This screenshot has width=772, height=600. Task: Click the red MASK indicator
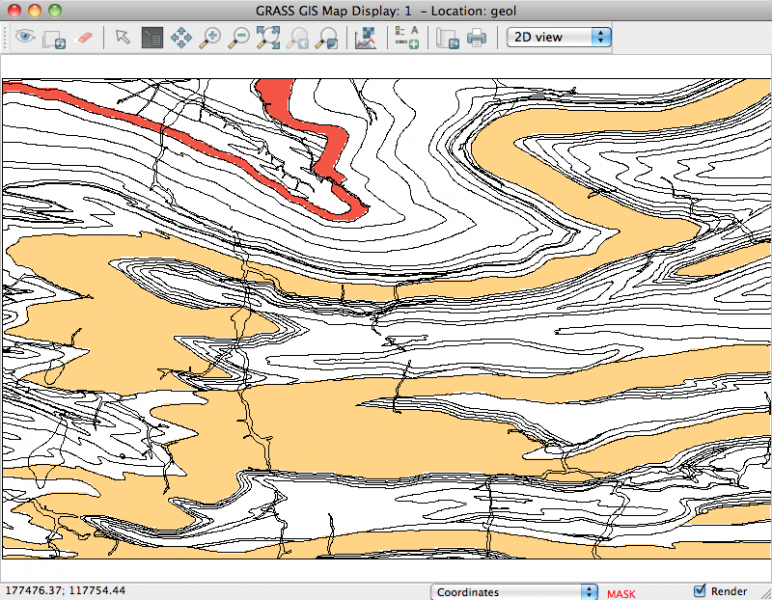click(x=620, y=593)
